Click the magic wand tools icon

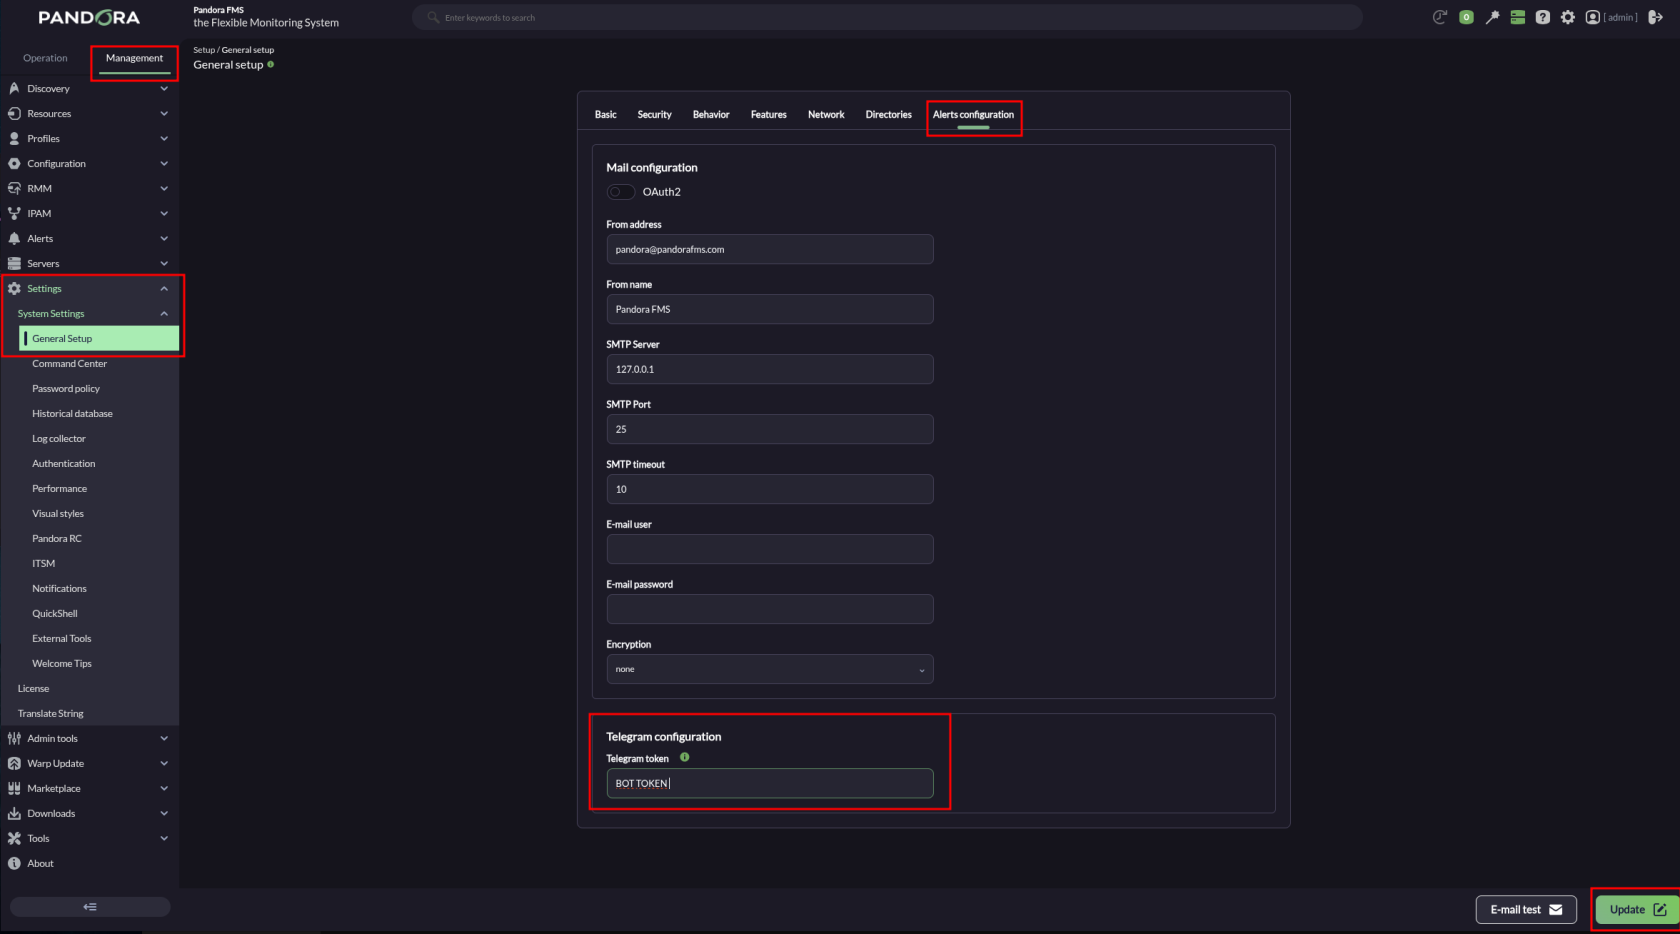[1492, 17]
